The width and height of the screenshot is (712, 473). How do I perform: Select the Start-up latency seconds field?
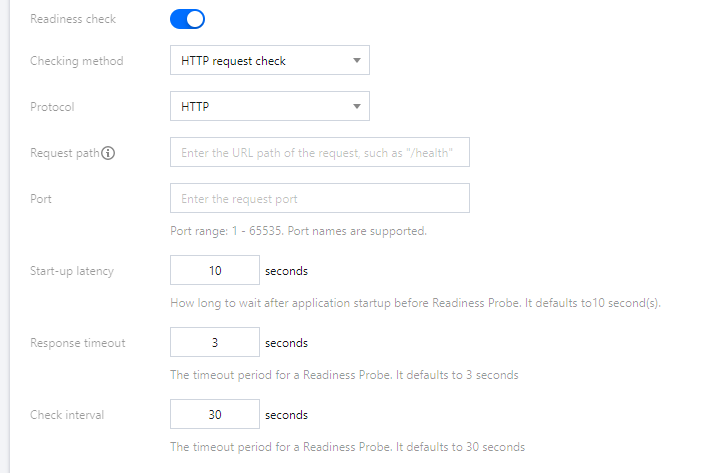point(215,271)
